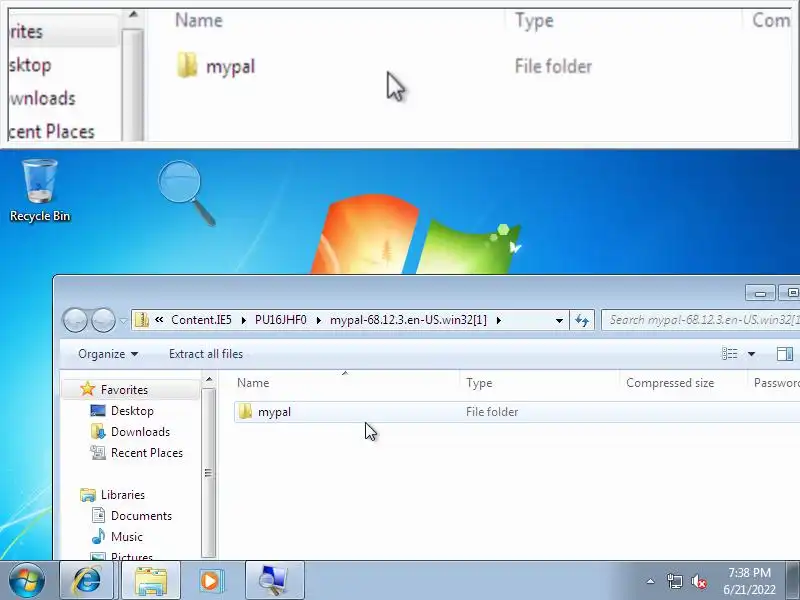Click the muted volume tray icon
Screen dimensions: 800x600
pos(698,581)
